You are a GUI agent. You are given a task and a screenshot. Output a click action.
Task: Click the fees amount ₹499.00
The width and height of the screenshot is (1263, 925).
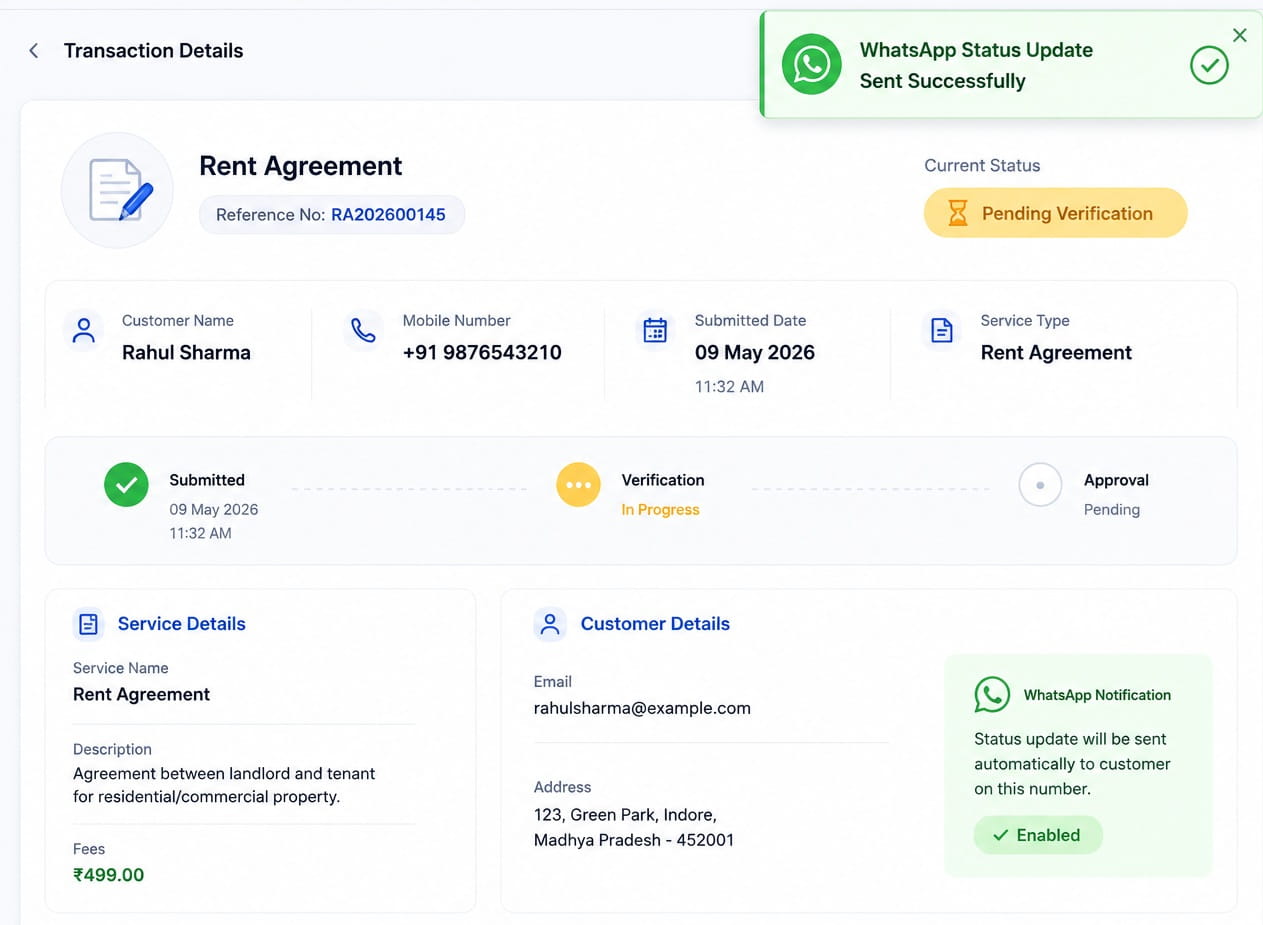pos(109,875)
